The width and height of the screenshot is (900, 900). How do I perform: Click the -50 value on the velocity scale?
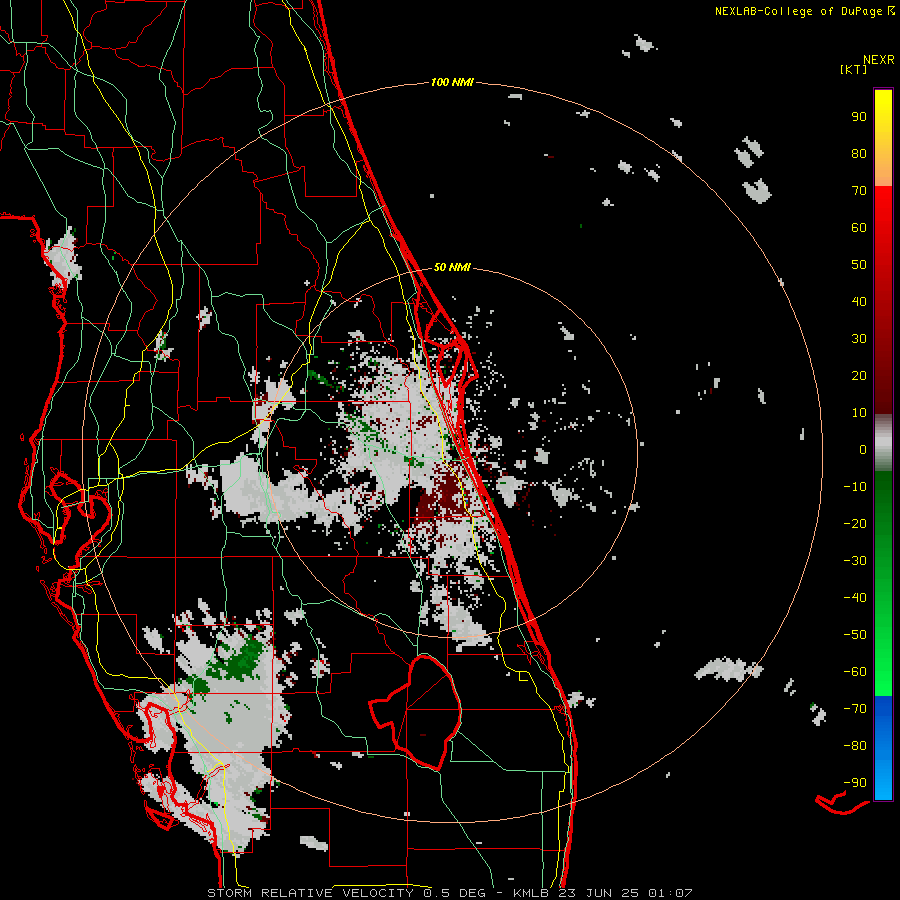point(855,635)
